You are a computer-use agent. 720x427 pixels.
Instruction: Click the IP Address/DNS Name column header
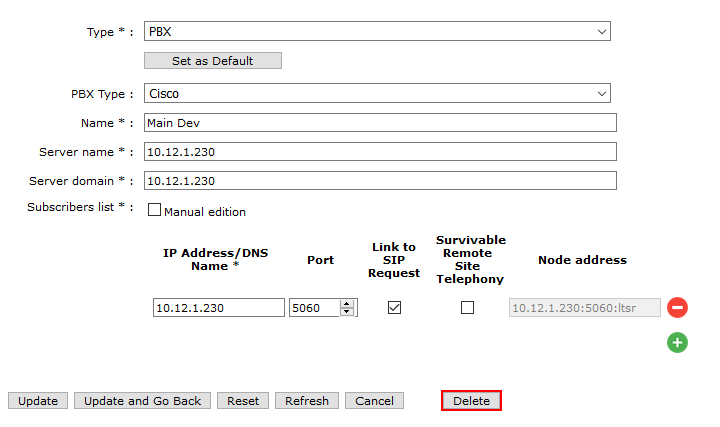coord(215,259)
